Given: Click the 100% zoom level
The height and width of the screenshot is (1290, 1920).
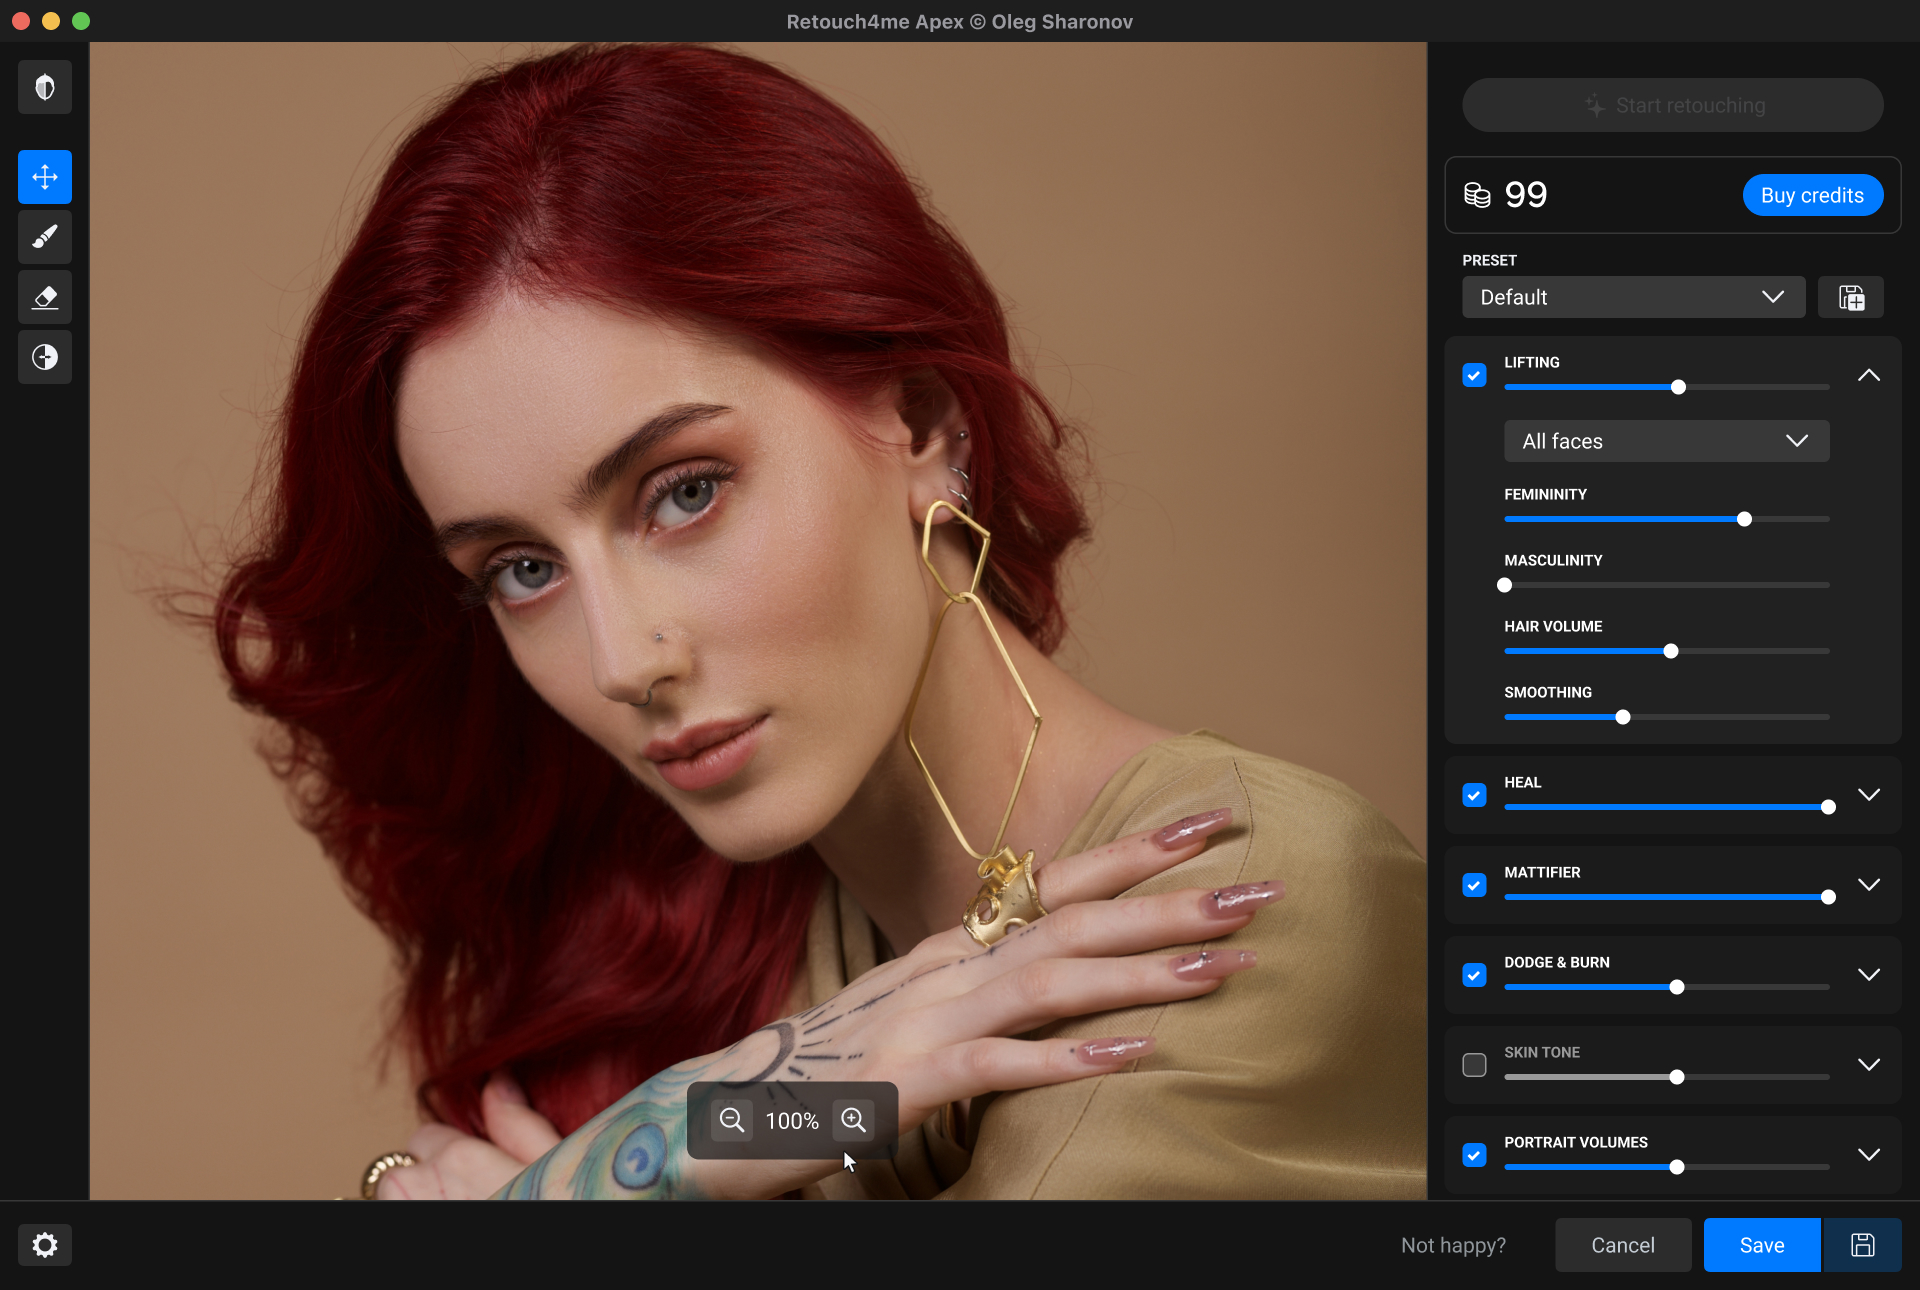Looking at the screenshot, I should (x=792, y=1121).
